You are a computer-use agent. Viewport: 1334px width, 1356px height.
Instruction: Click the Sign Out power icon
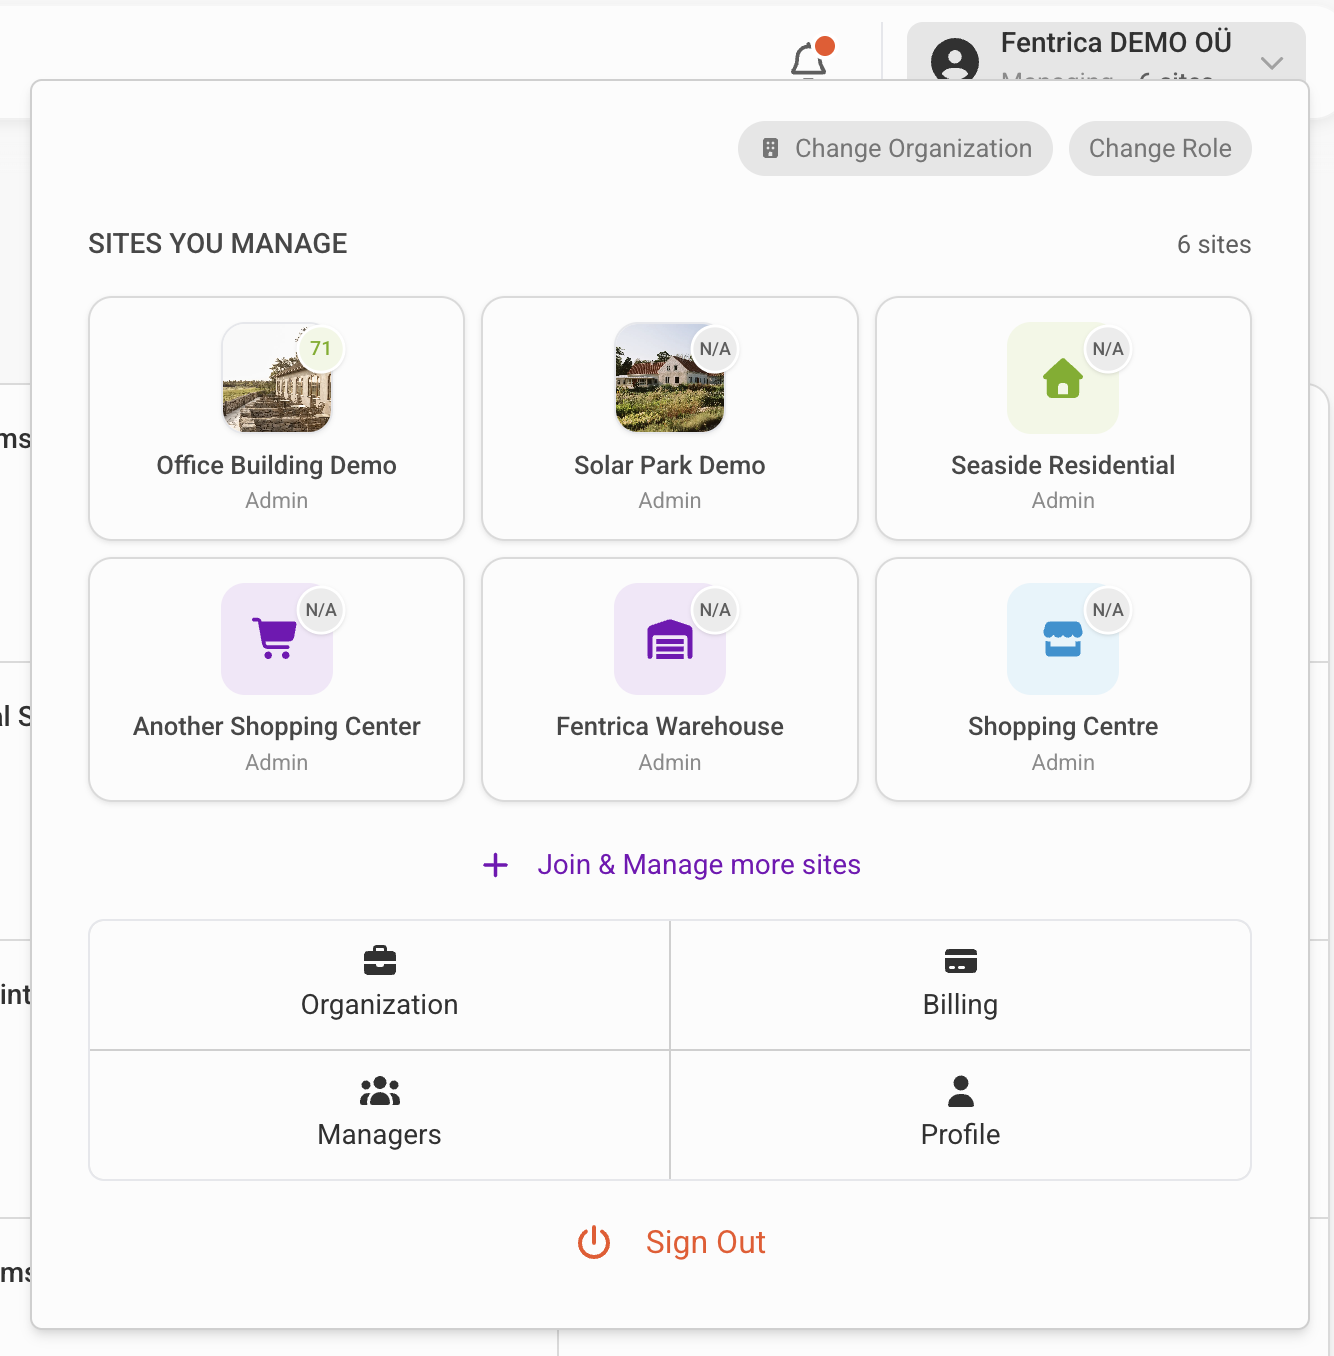593,1242
